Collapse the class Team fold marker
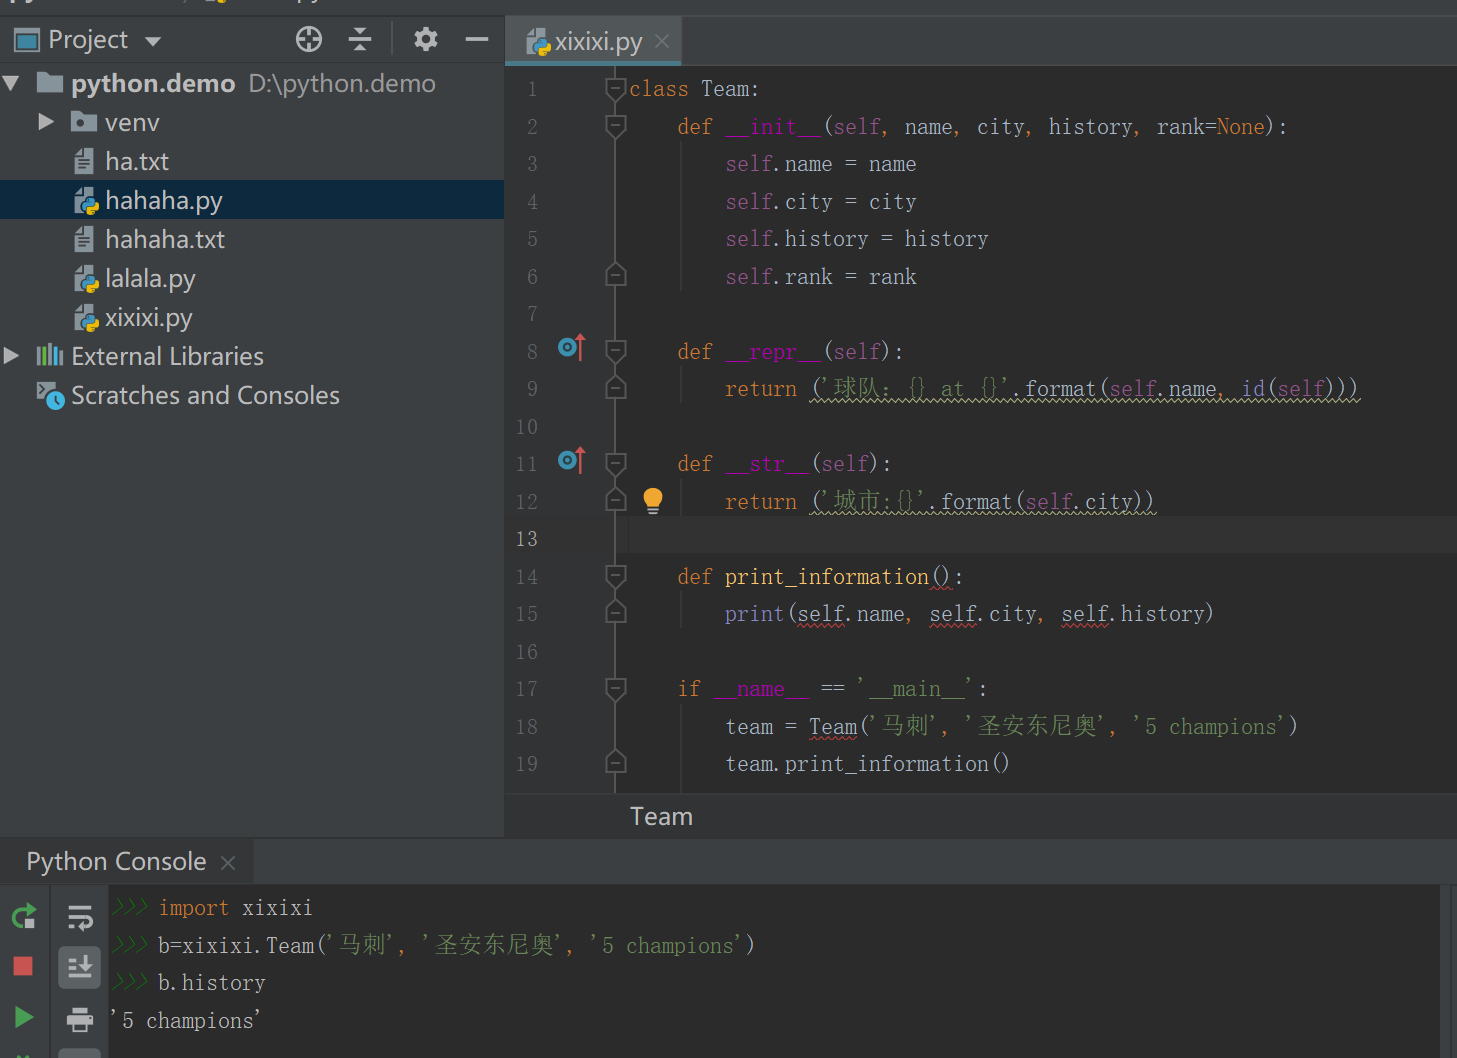 point(616,89)
